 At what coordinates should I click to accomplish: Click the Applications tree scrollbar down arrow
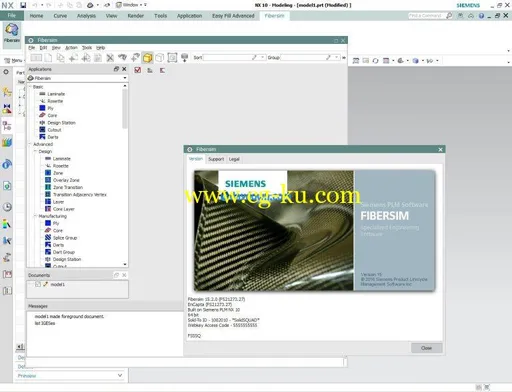click(125, 264)
